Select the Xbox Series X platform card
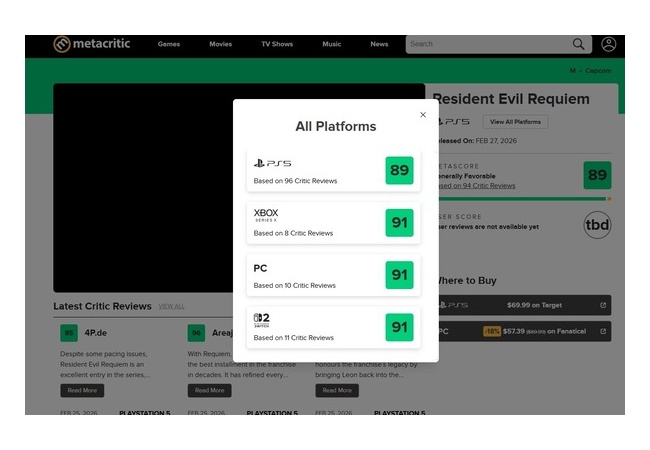650x450 pixels. tap(334, 223)
